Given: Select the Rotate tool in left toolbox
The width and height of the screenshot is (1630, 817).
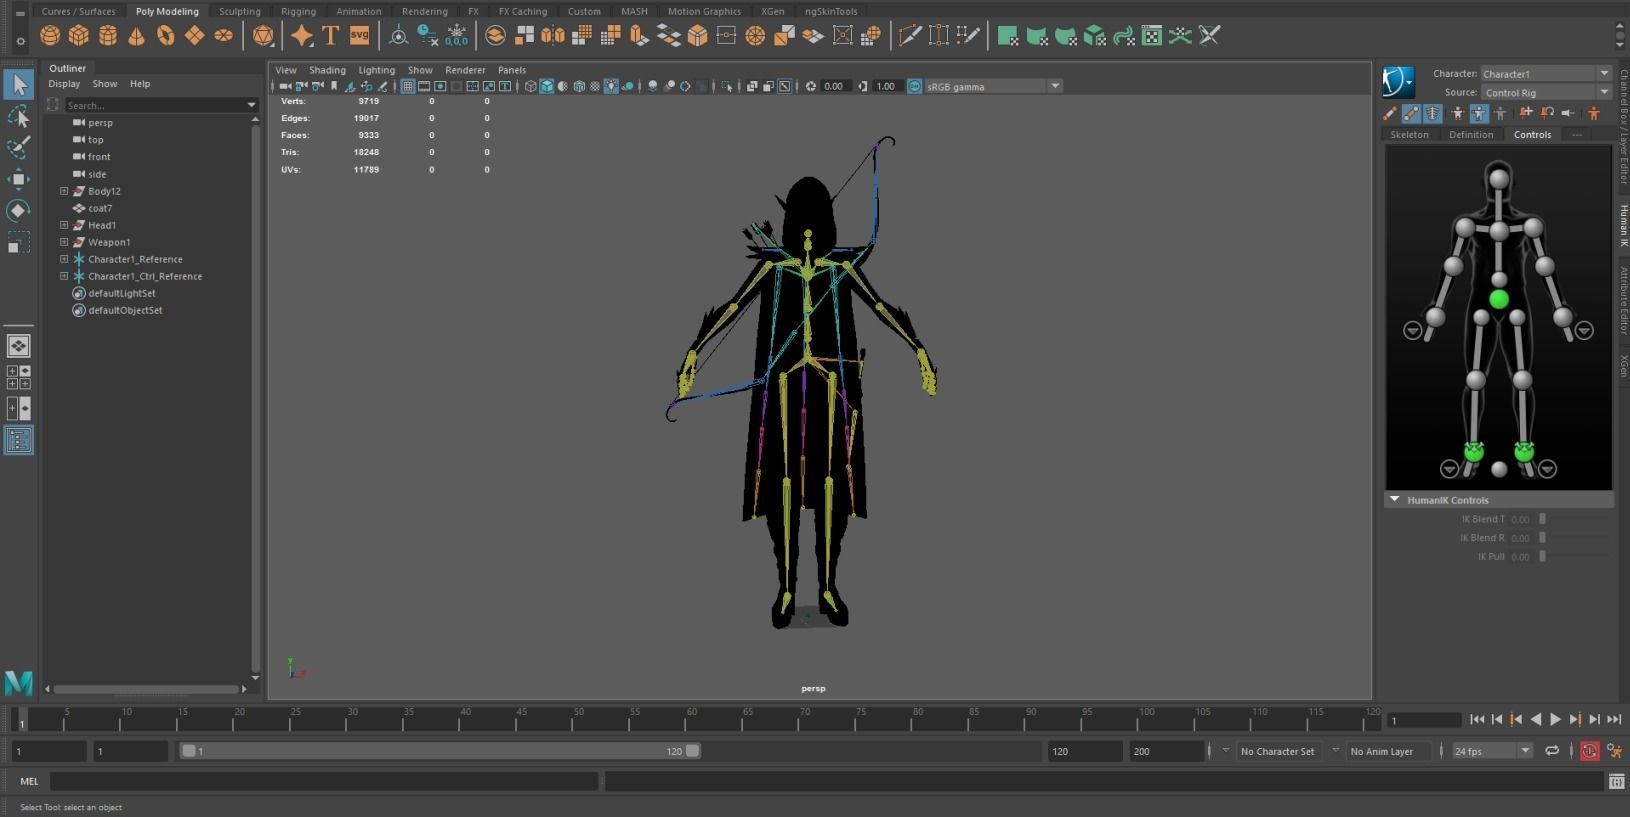Looking at the screenshot, I should (18, 211).
